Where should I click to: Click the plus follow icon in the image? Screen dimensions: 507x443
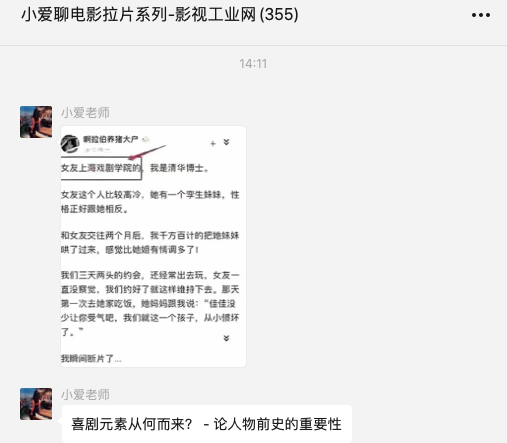coord(213,144)
